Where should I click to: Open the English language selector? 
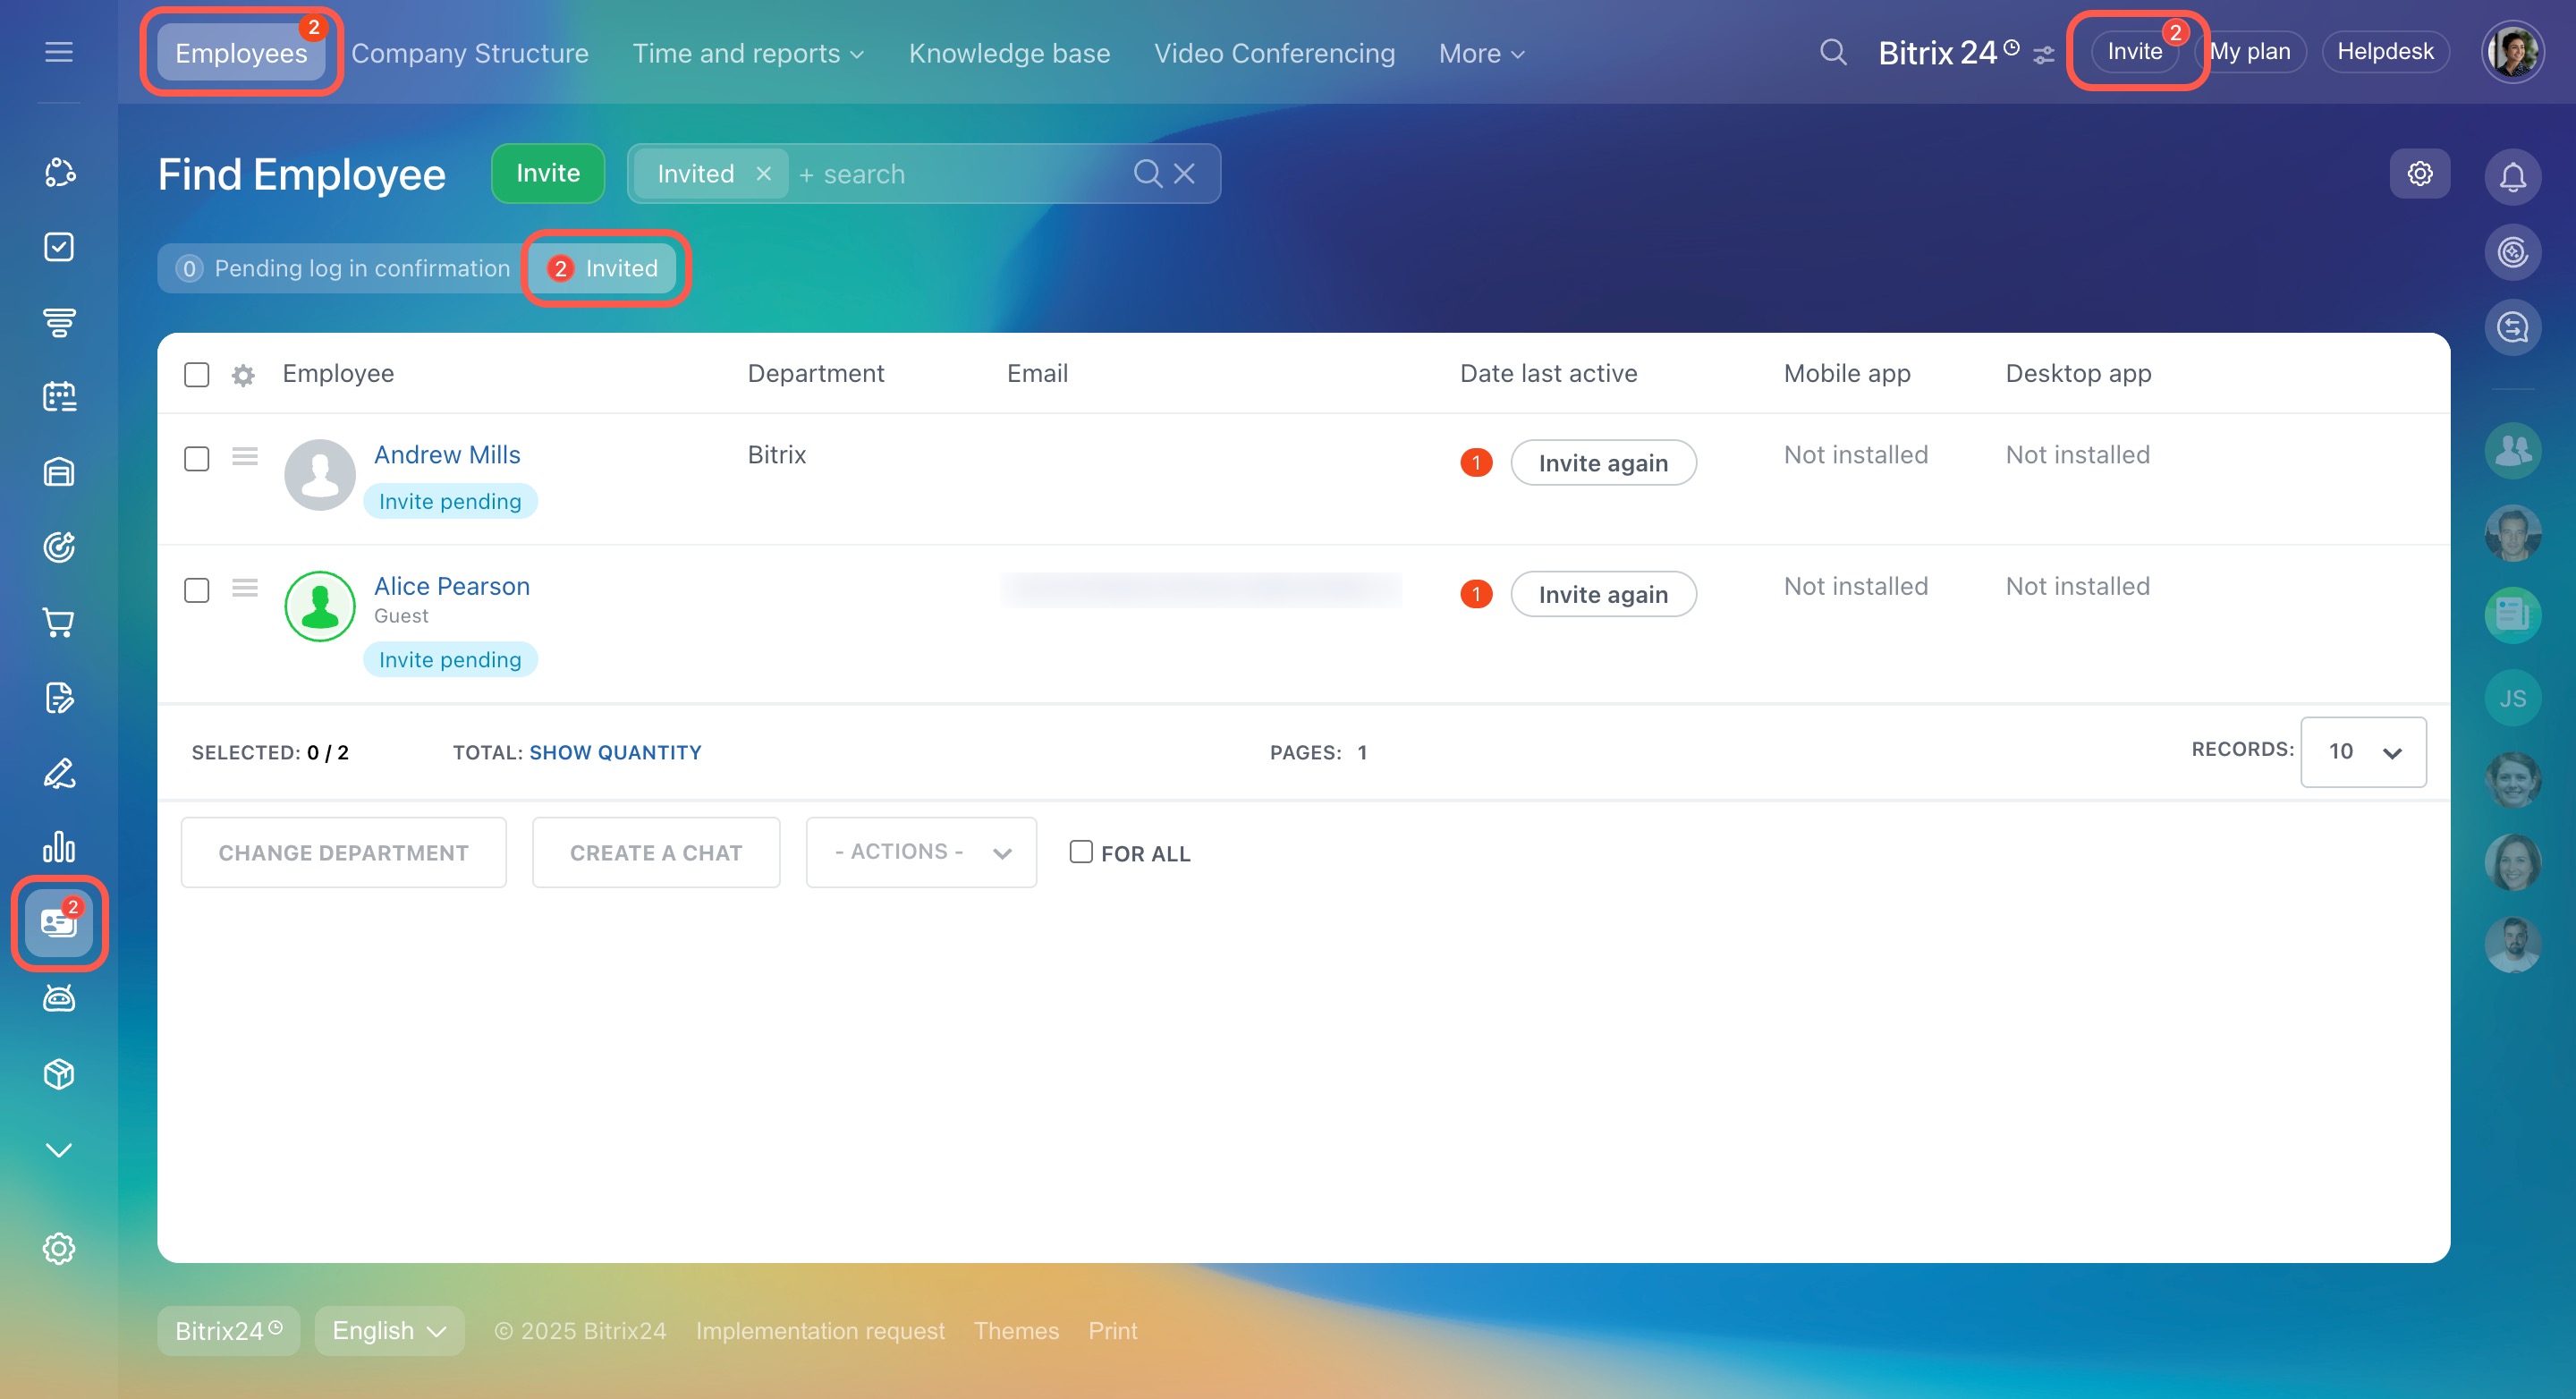coord(388,1330)
